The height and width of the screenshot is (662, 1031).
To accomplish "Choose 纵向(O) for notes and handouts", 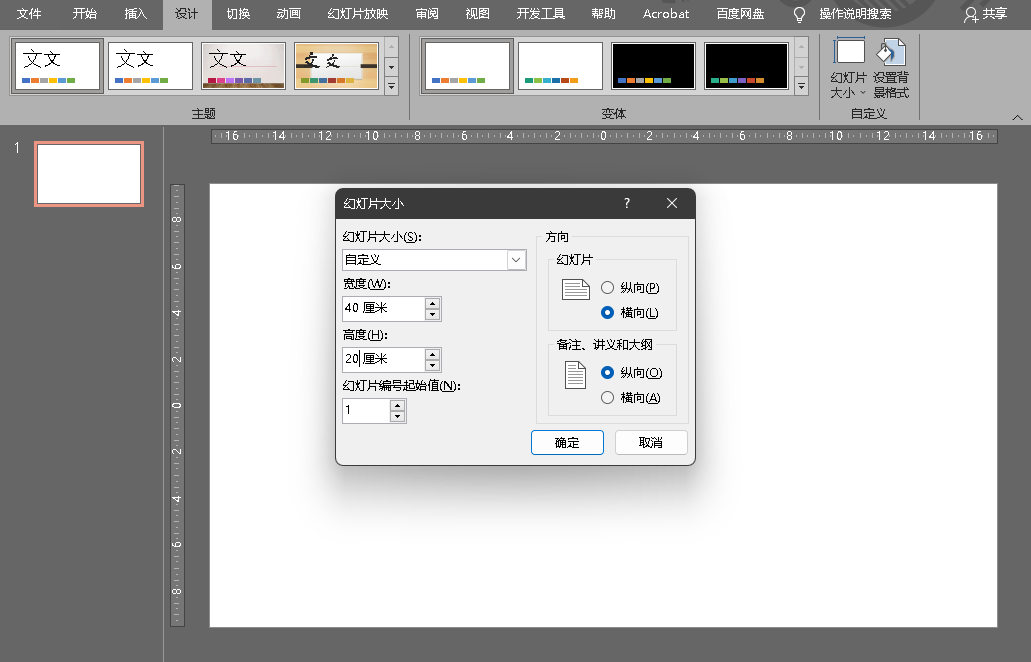I will tap(631, 373).
